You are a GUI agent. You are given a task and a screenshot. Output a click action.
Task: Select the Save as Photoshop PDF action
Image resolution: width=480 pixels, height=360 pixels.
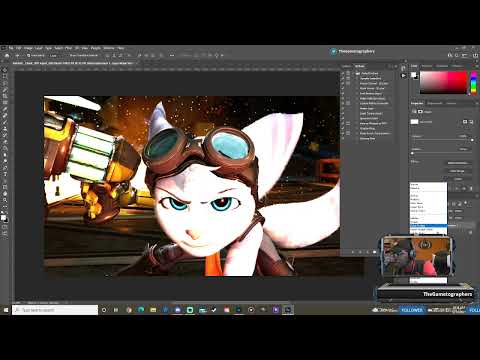pyautogui.click(x=374, y=123)
